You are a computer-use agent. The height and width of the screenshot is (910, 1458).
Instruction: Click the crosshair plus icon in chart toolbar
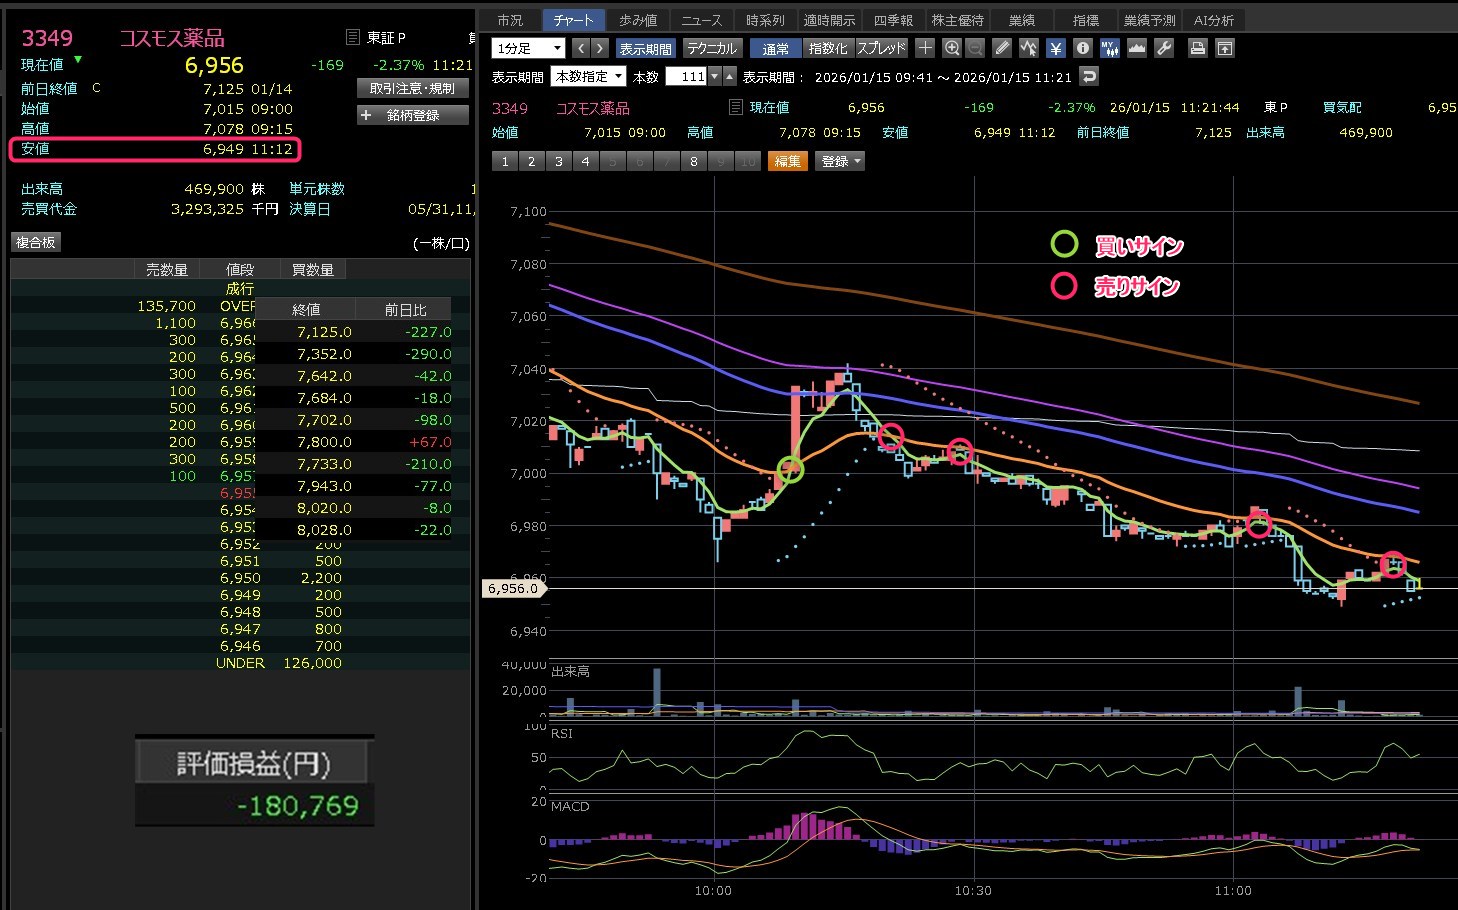(925, 48)
